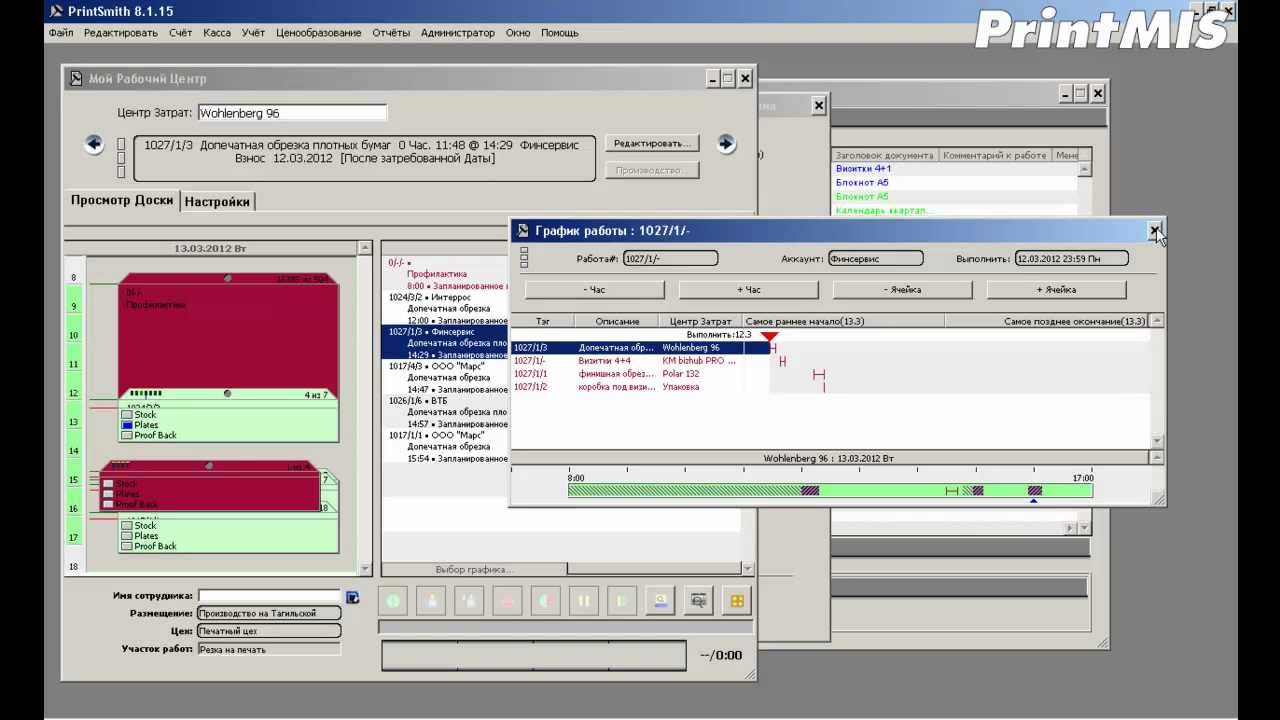Go to next job with right arrow
The height and width of the screenshot is (720, 1280).
click(x=726, y=144)
